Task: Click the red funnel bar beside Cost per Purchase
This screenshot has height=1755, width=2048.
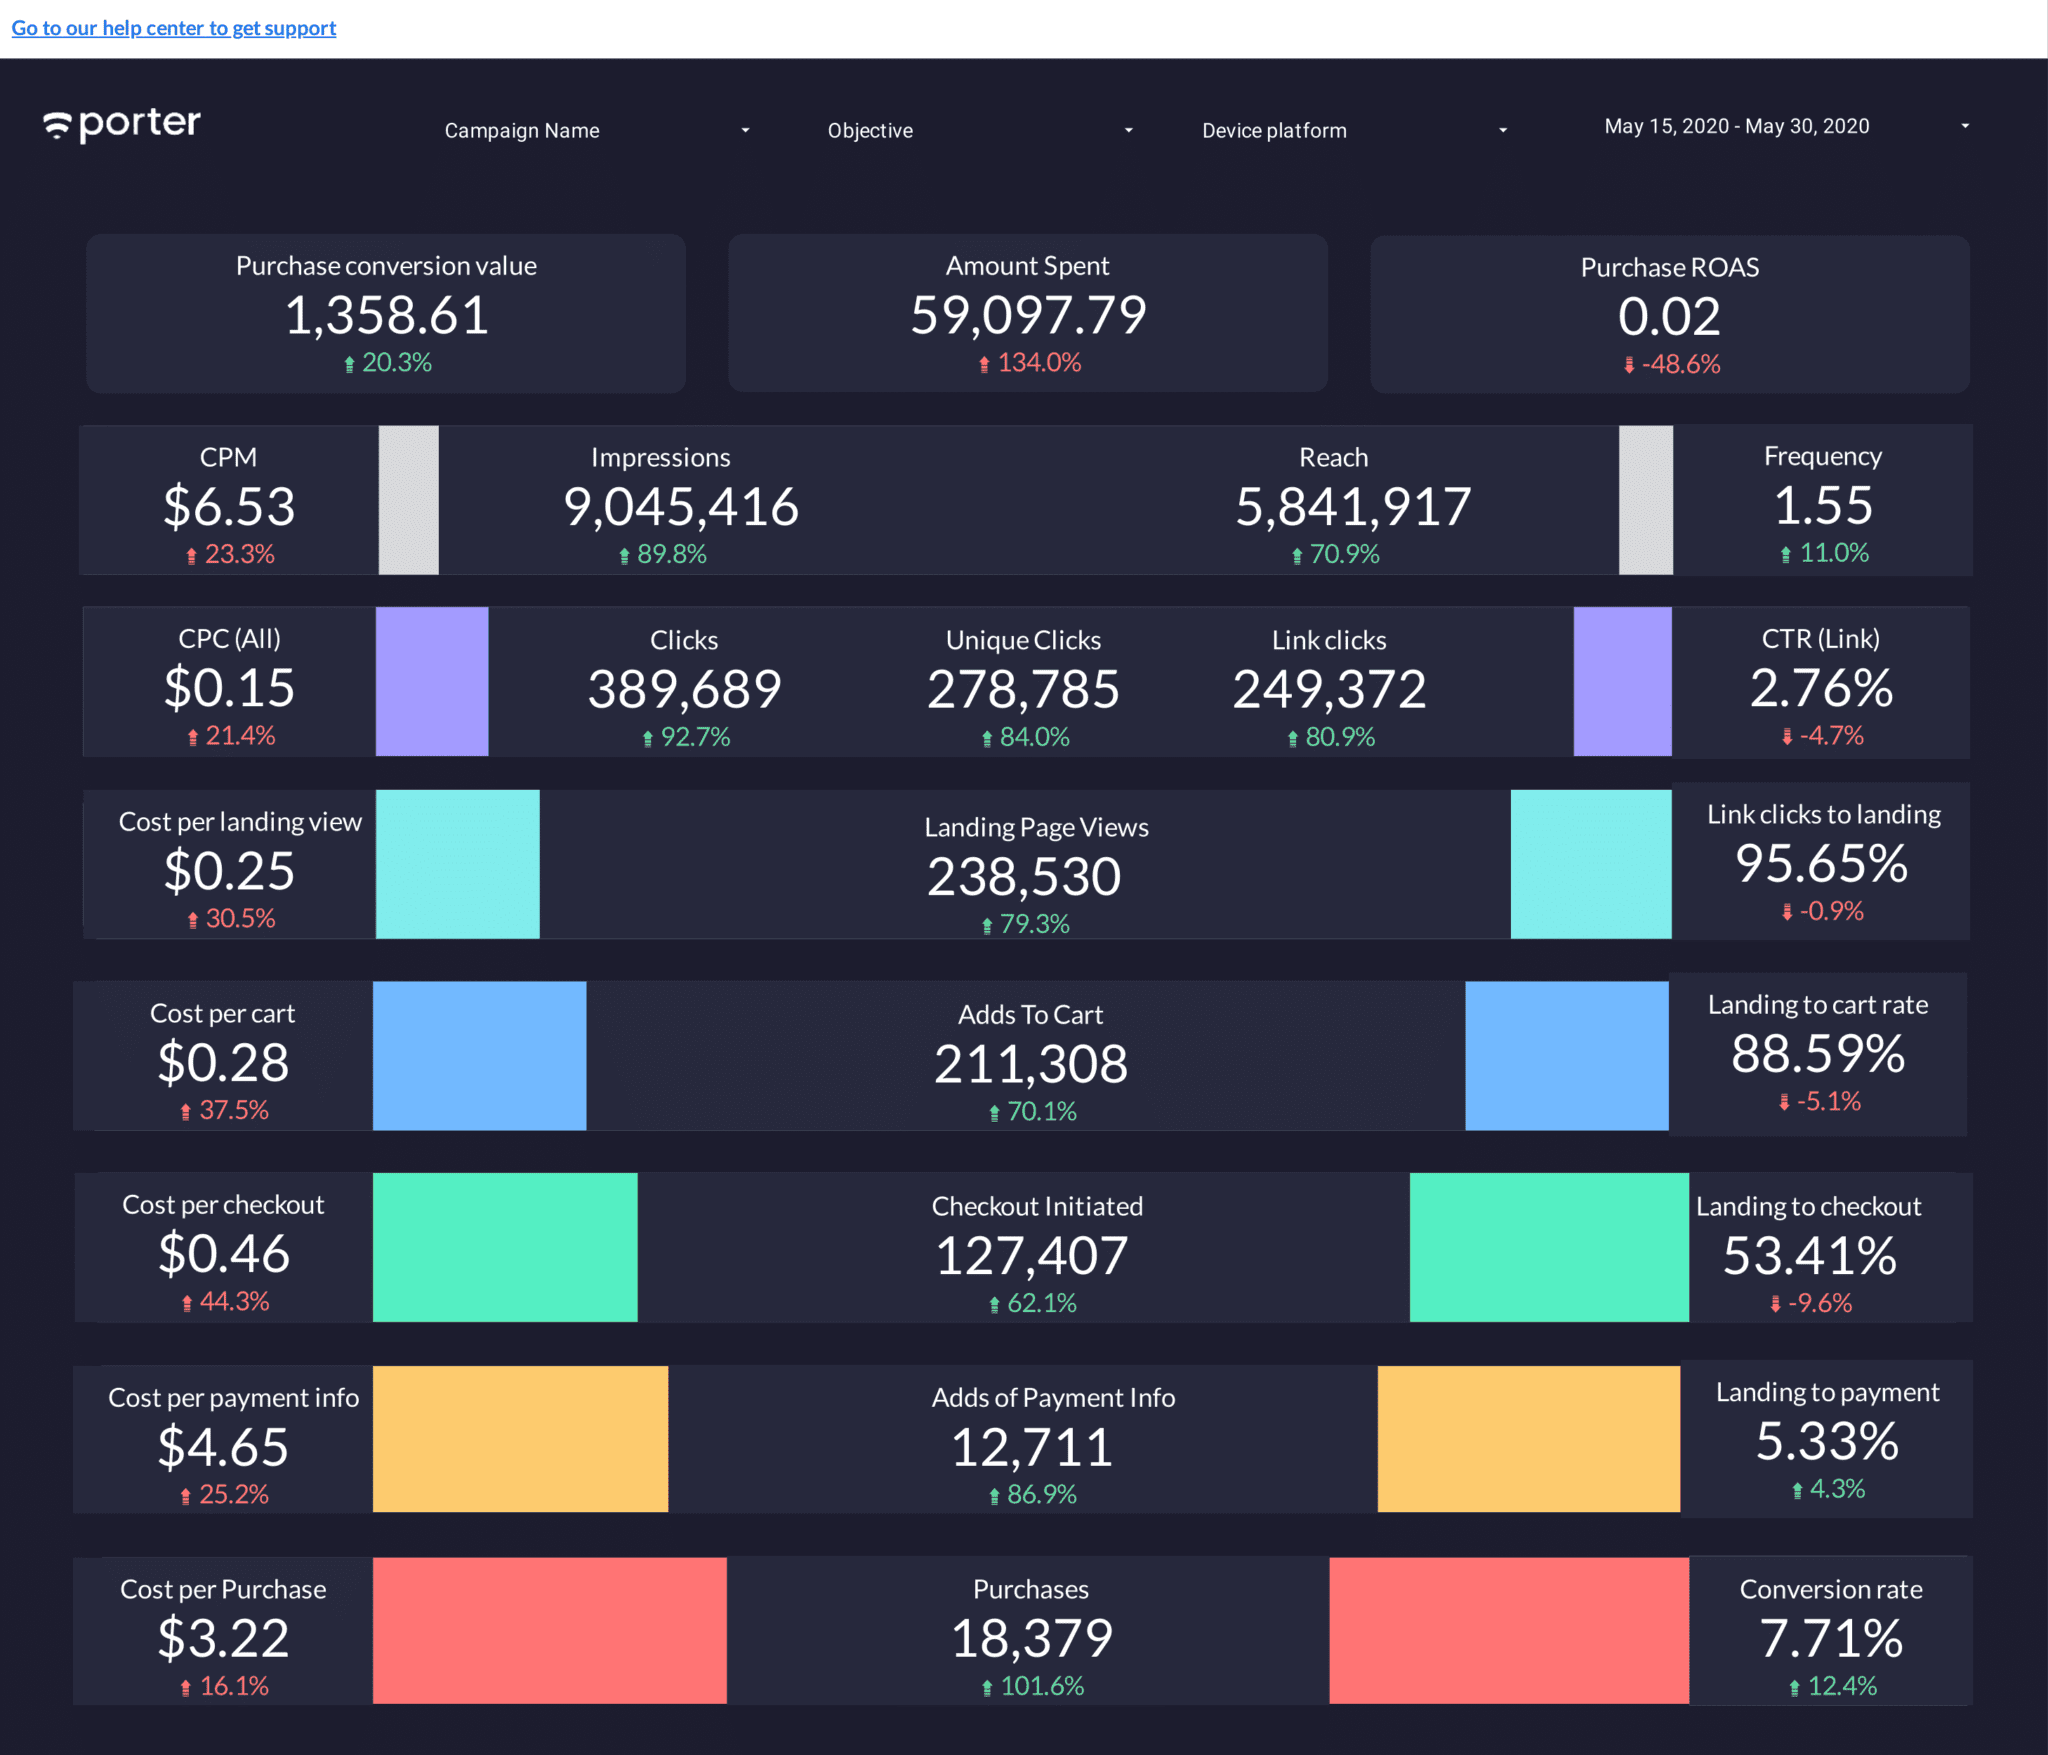Action: pyautogui.click(x=550, y=1630)
